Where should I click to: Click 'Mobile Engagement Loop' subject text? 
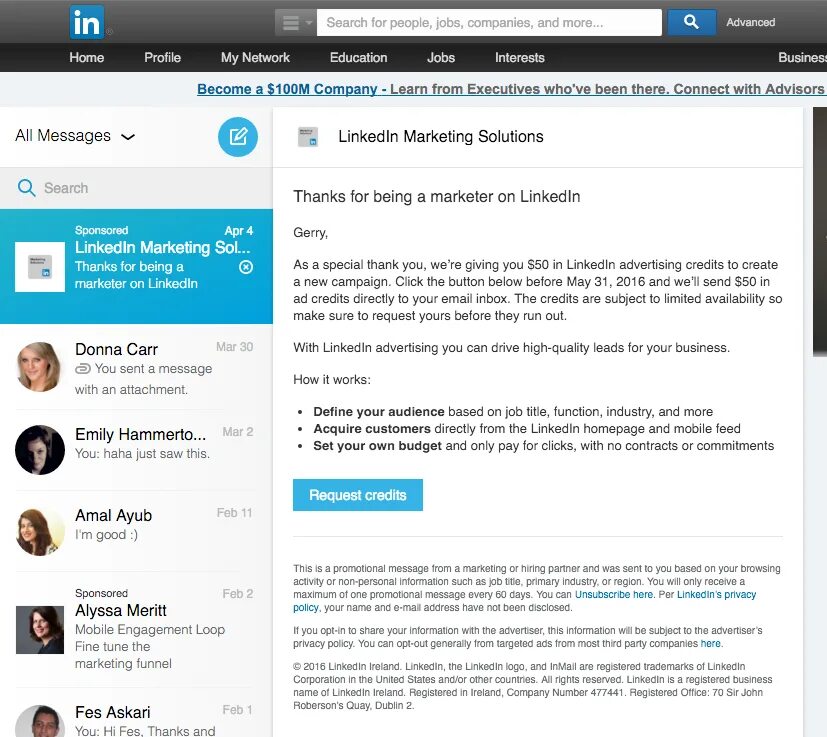[x=150, y=629]
